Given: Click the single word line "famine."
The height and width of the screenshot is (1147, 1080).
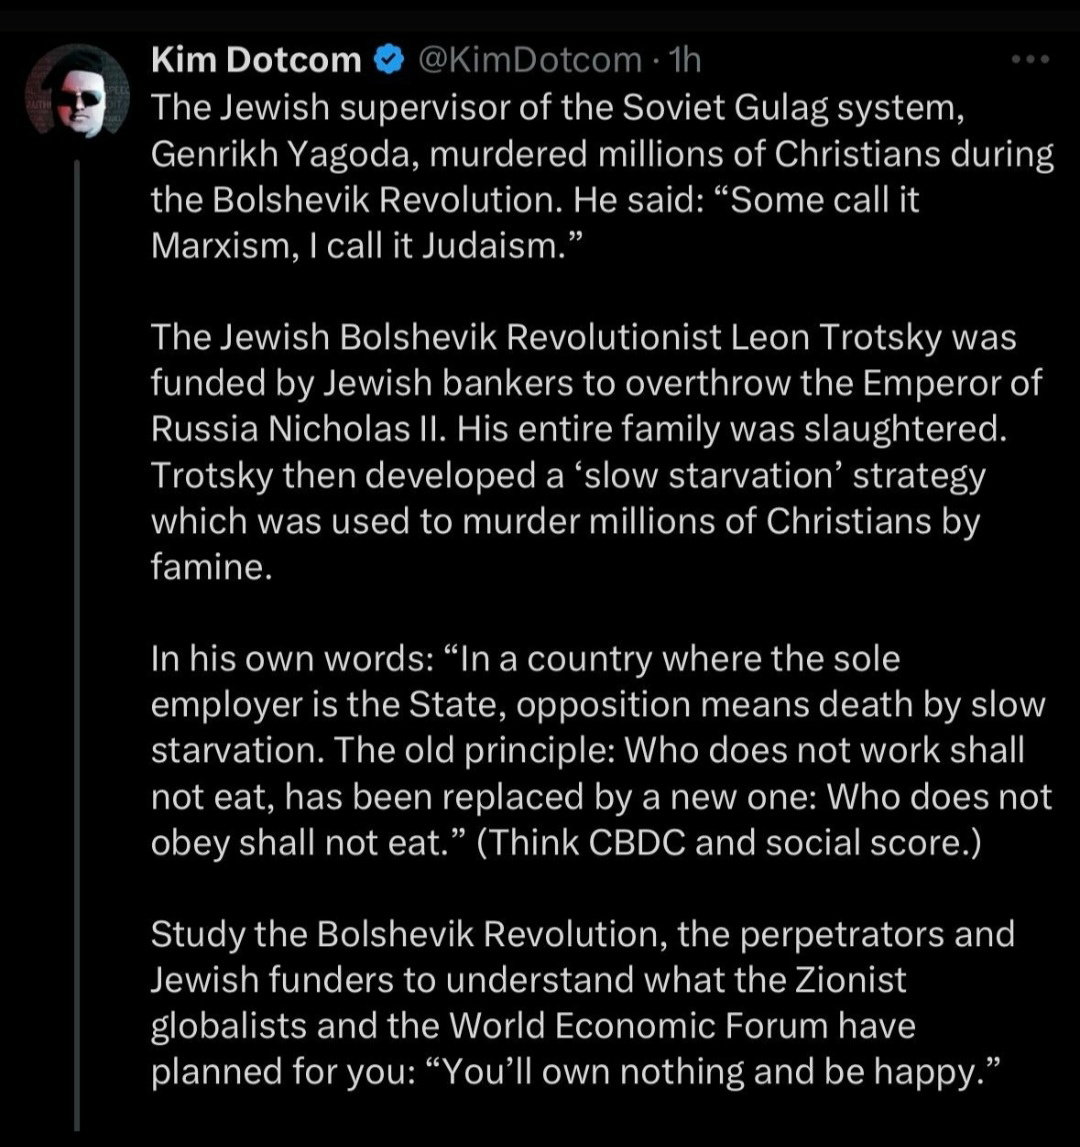Looking at the screenshot, I should [x=211, y=567].
